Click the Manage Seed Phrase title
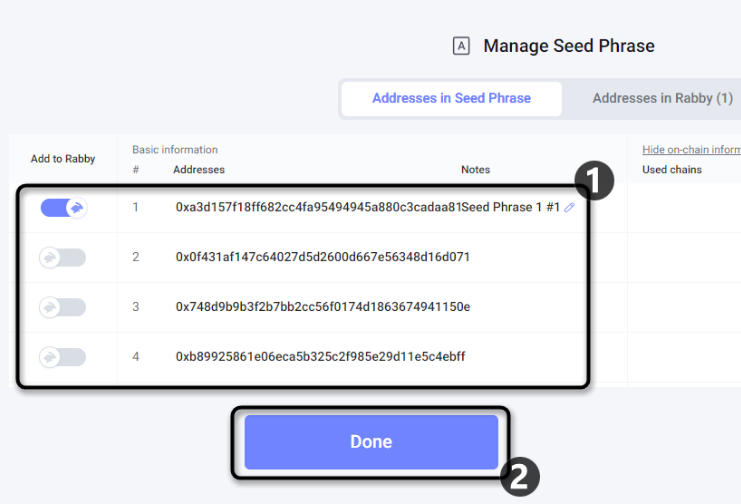Image resolution: width=741 pixels, height=504 pixels. pyautogui.click(x=569, y=46)
